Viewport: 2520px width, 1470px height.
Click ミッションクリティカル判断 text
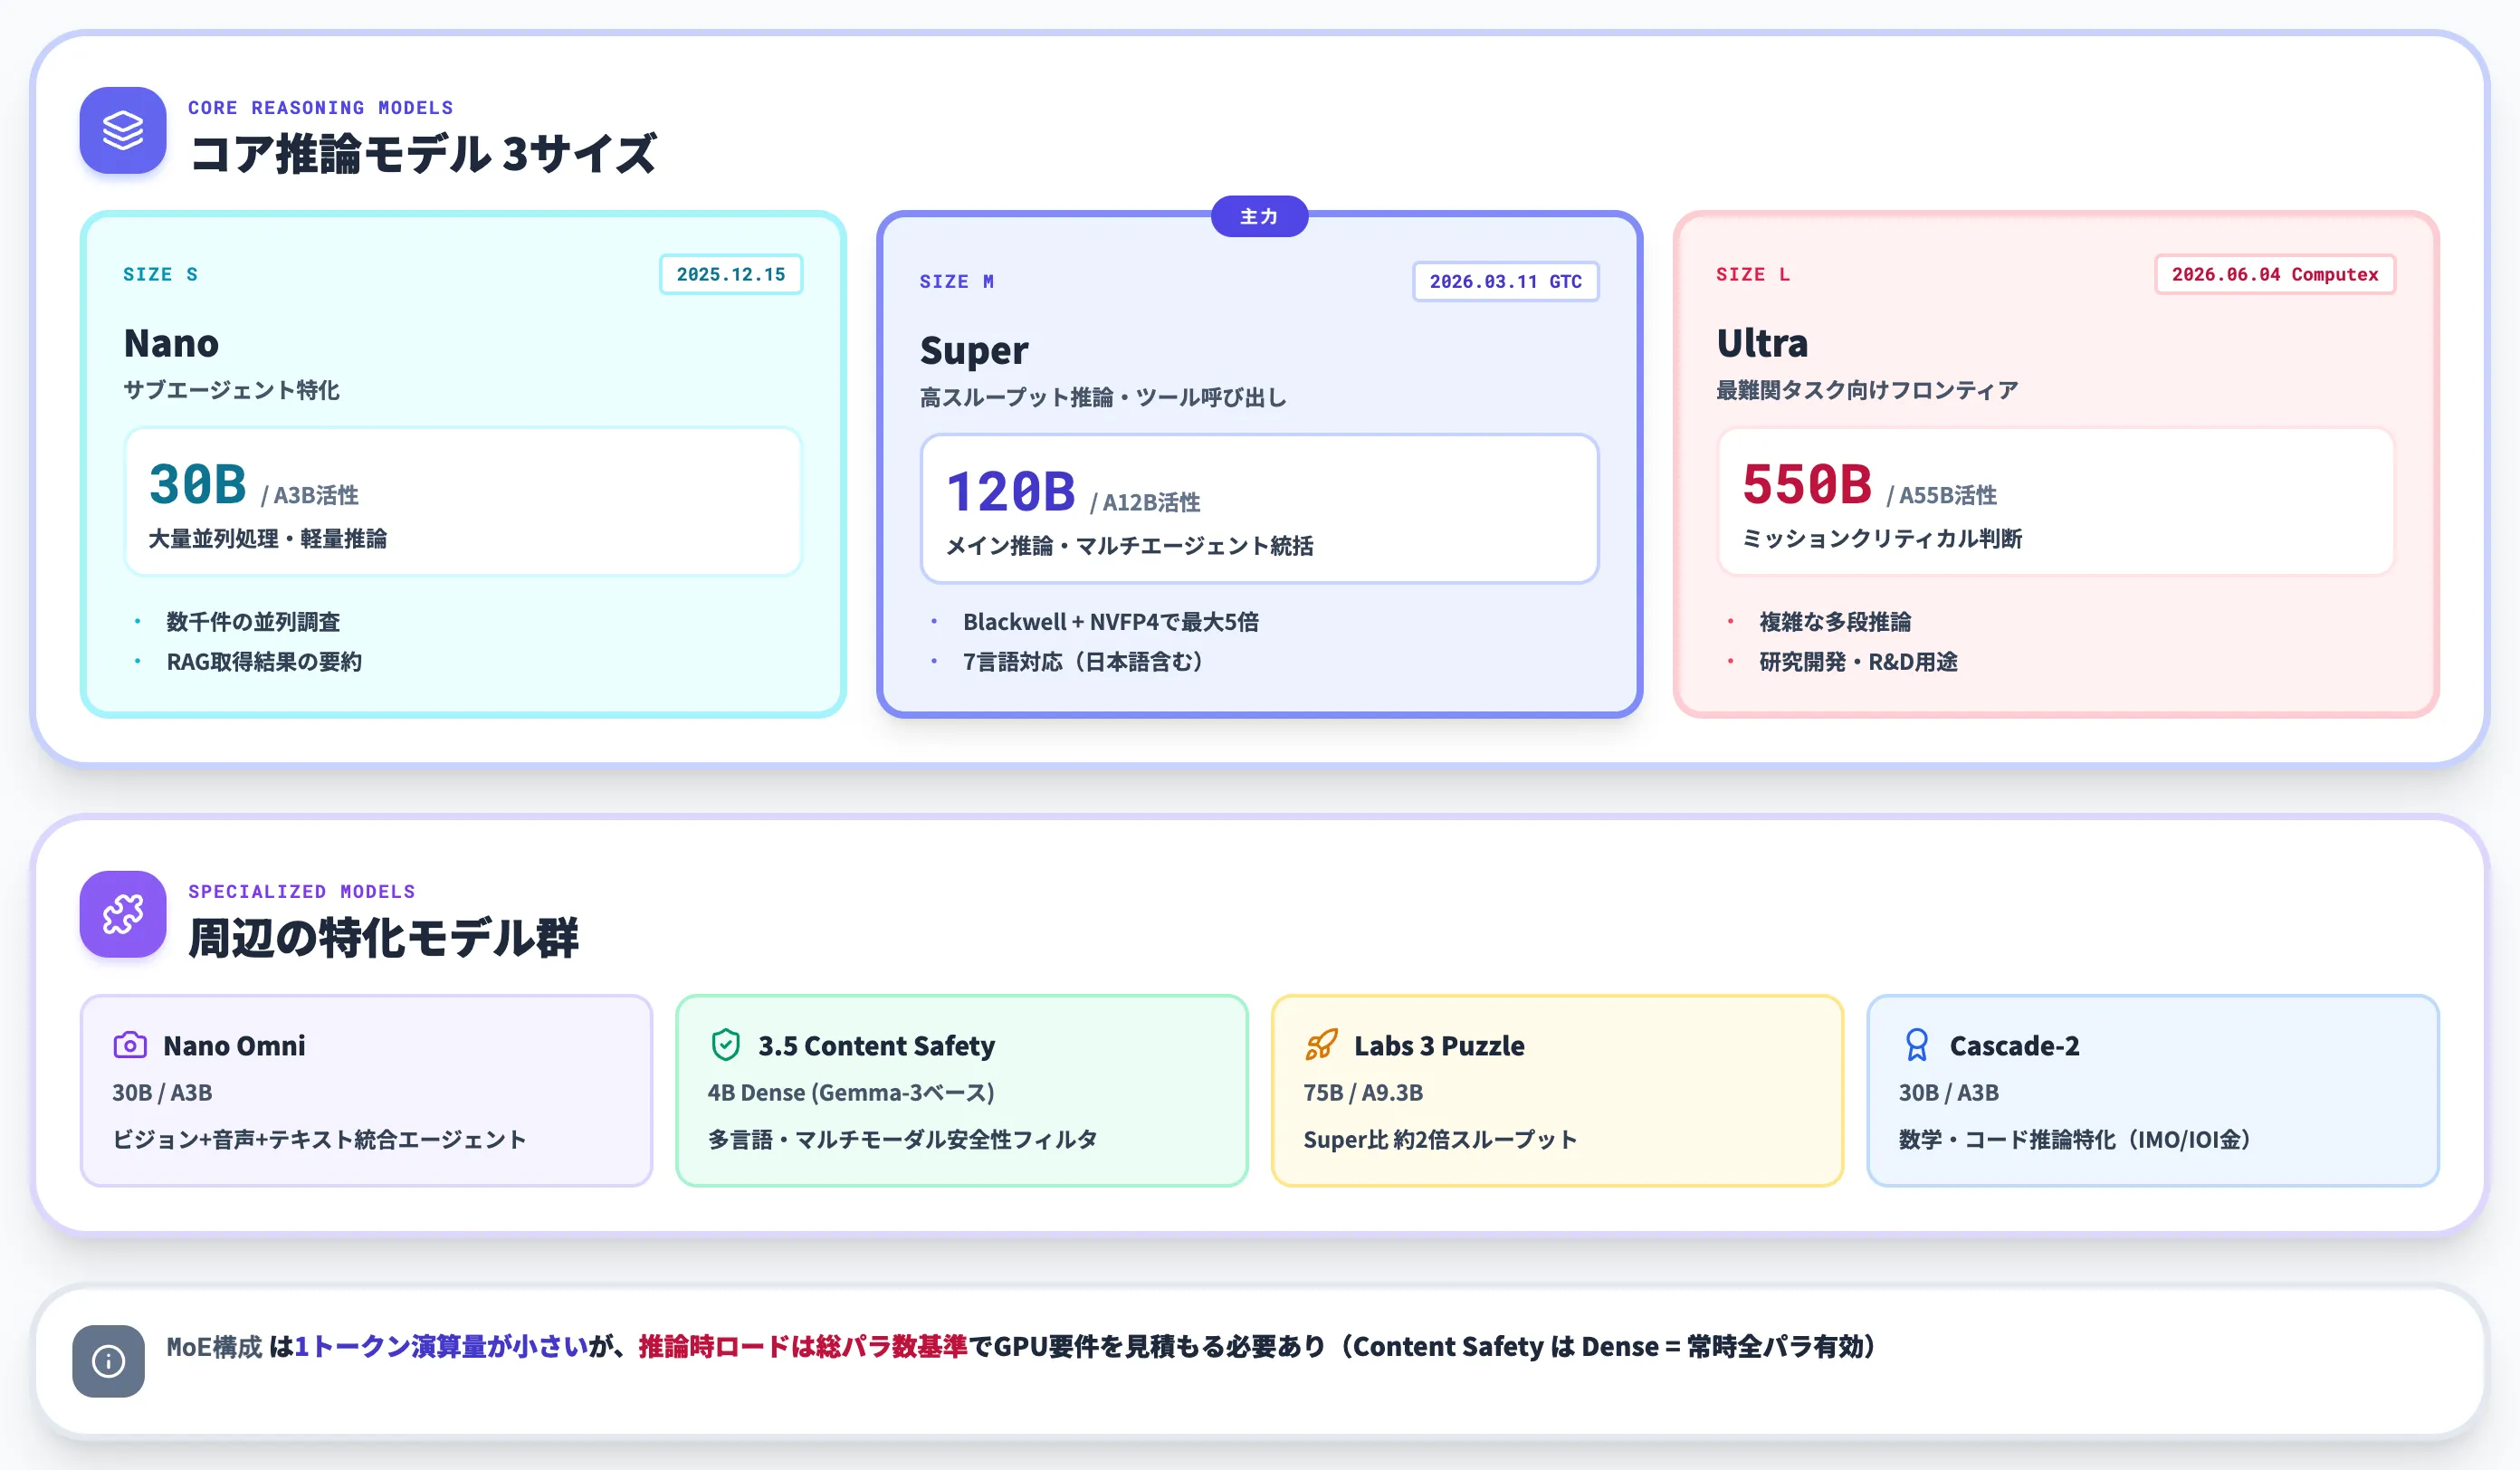click(1882, 539)
